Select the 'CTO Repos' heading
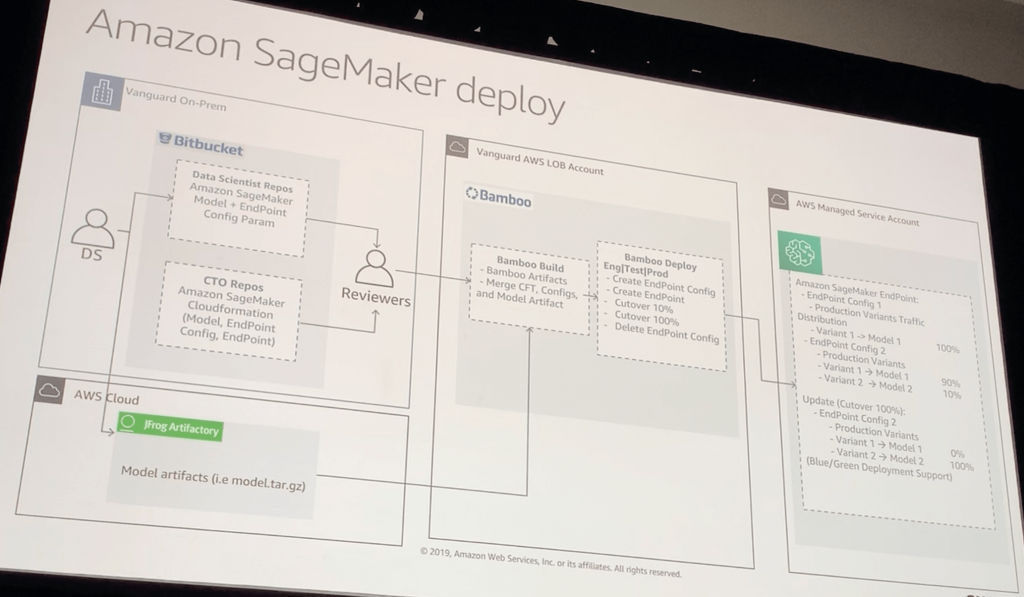The width and height of the screenshot is (1024, 597). (233, 285)
